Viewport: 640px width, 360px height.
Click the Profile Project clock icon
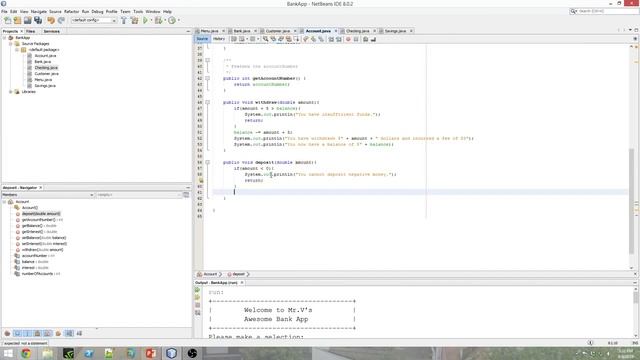172,20
